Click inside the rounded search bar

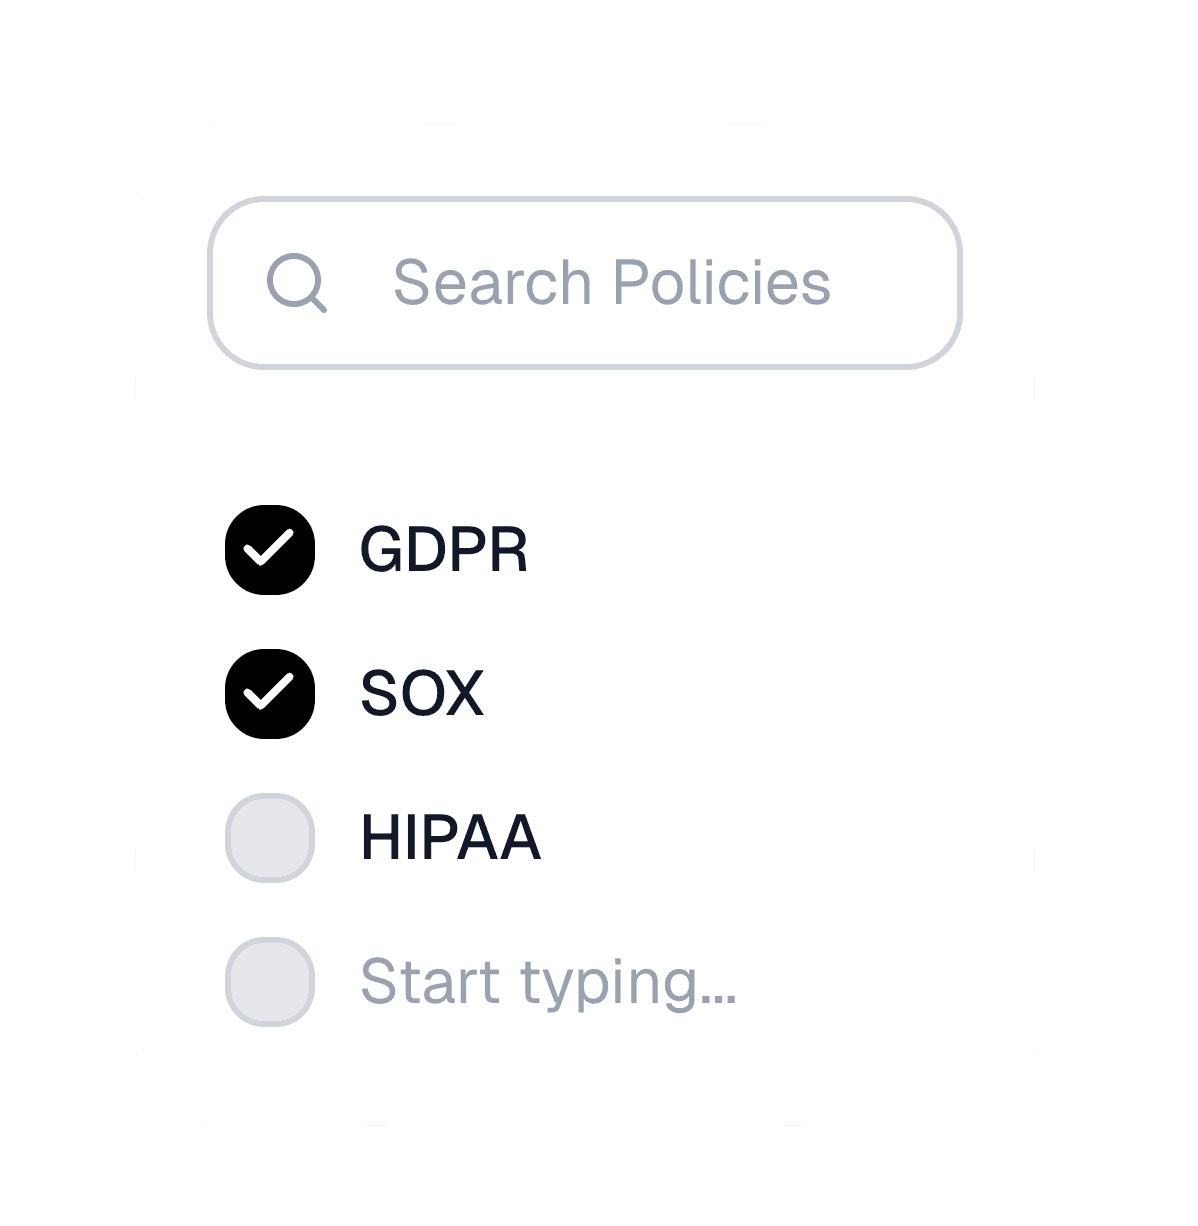585,283
